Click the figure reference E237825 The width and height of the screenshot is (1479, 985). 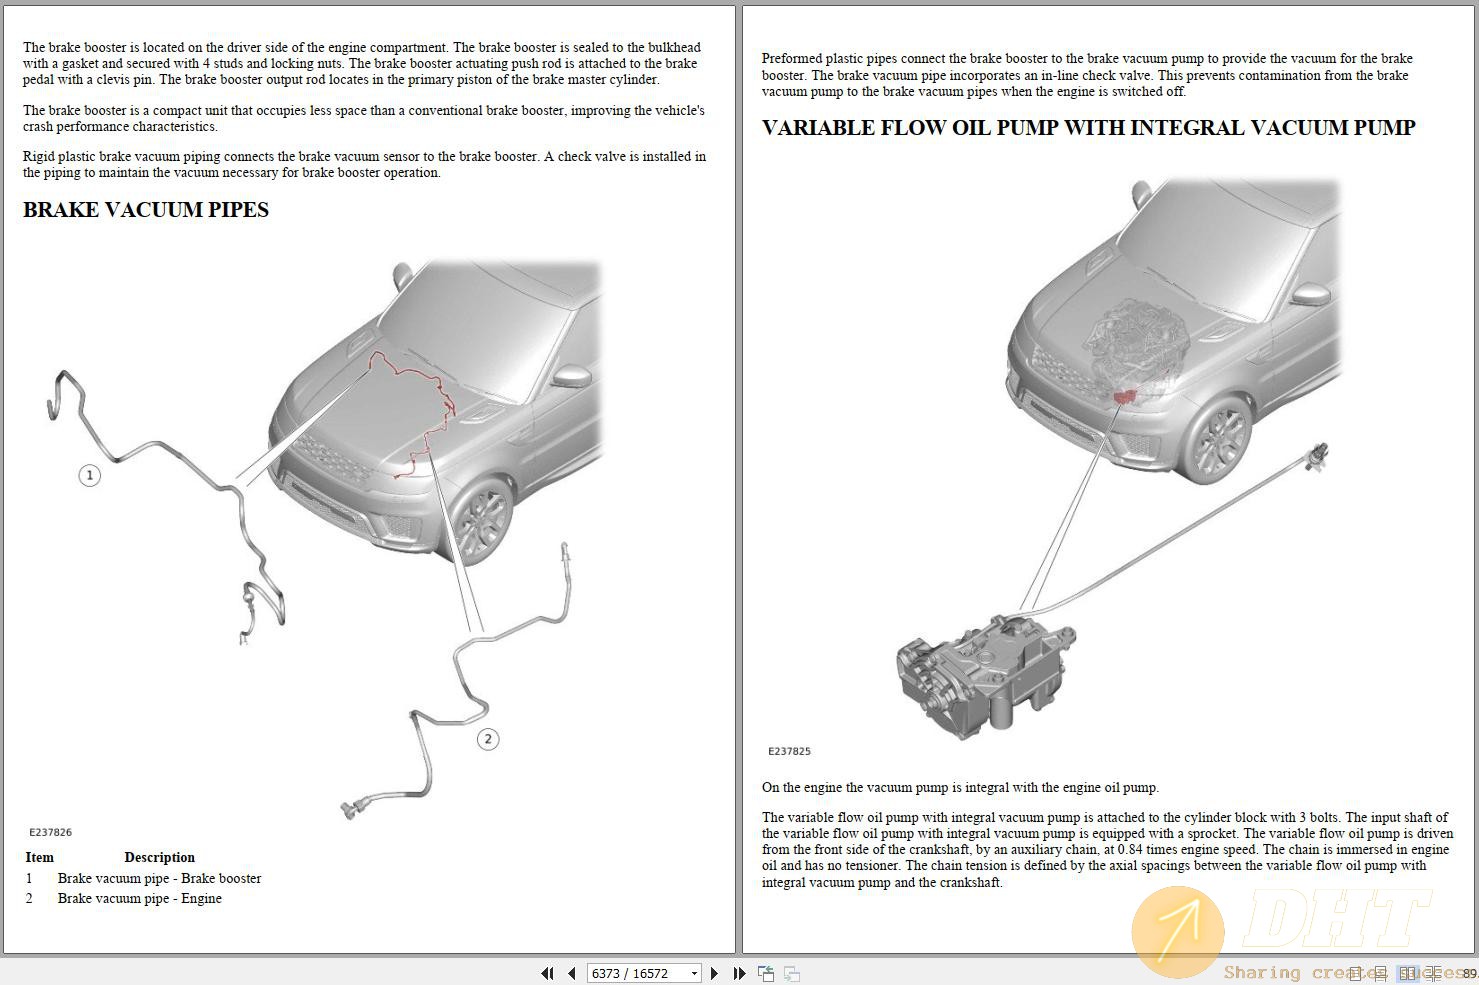coord(789,751)
